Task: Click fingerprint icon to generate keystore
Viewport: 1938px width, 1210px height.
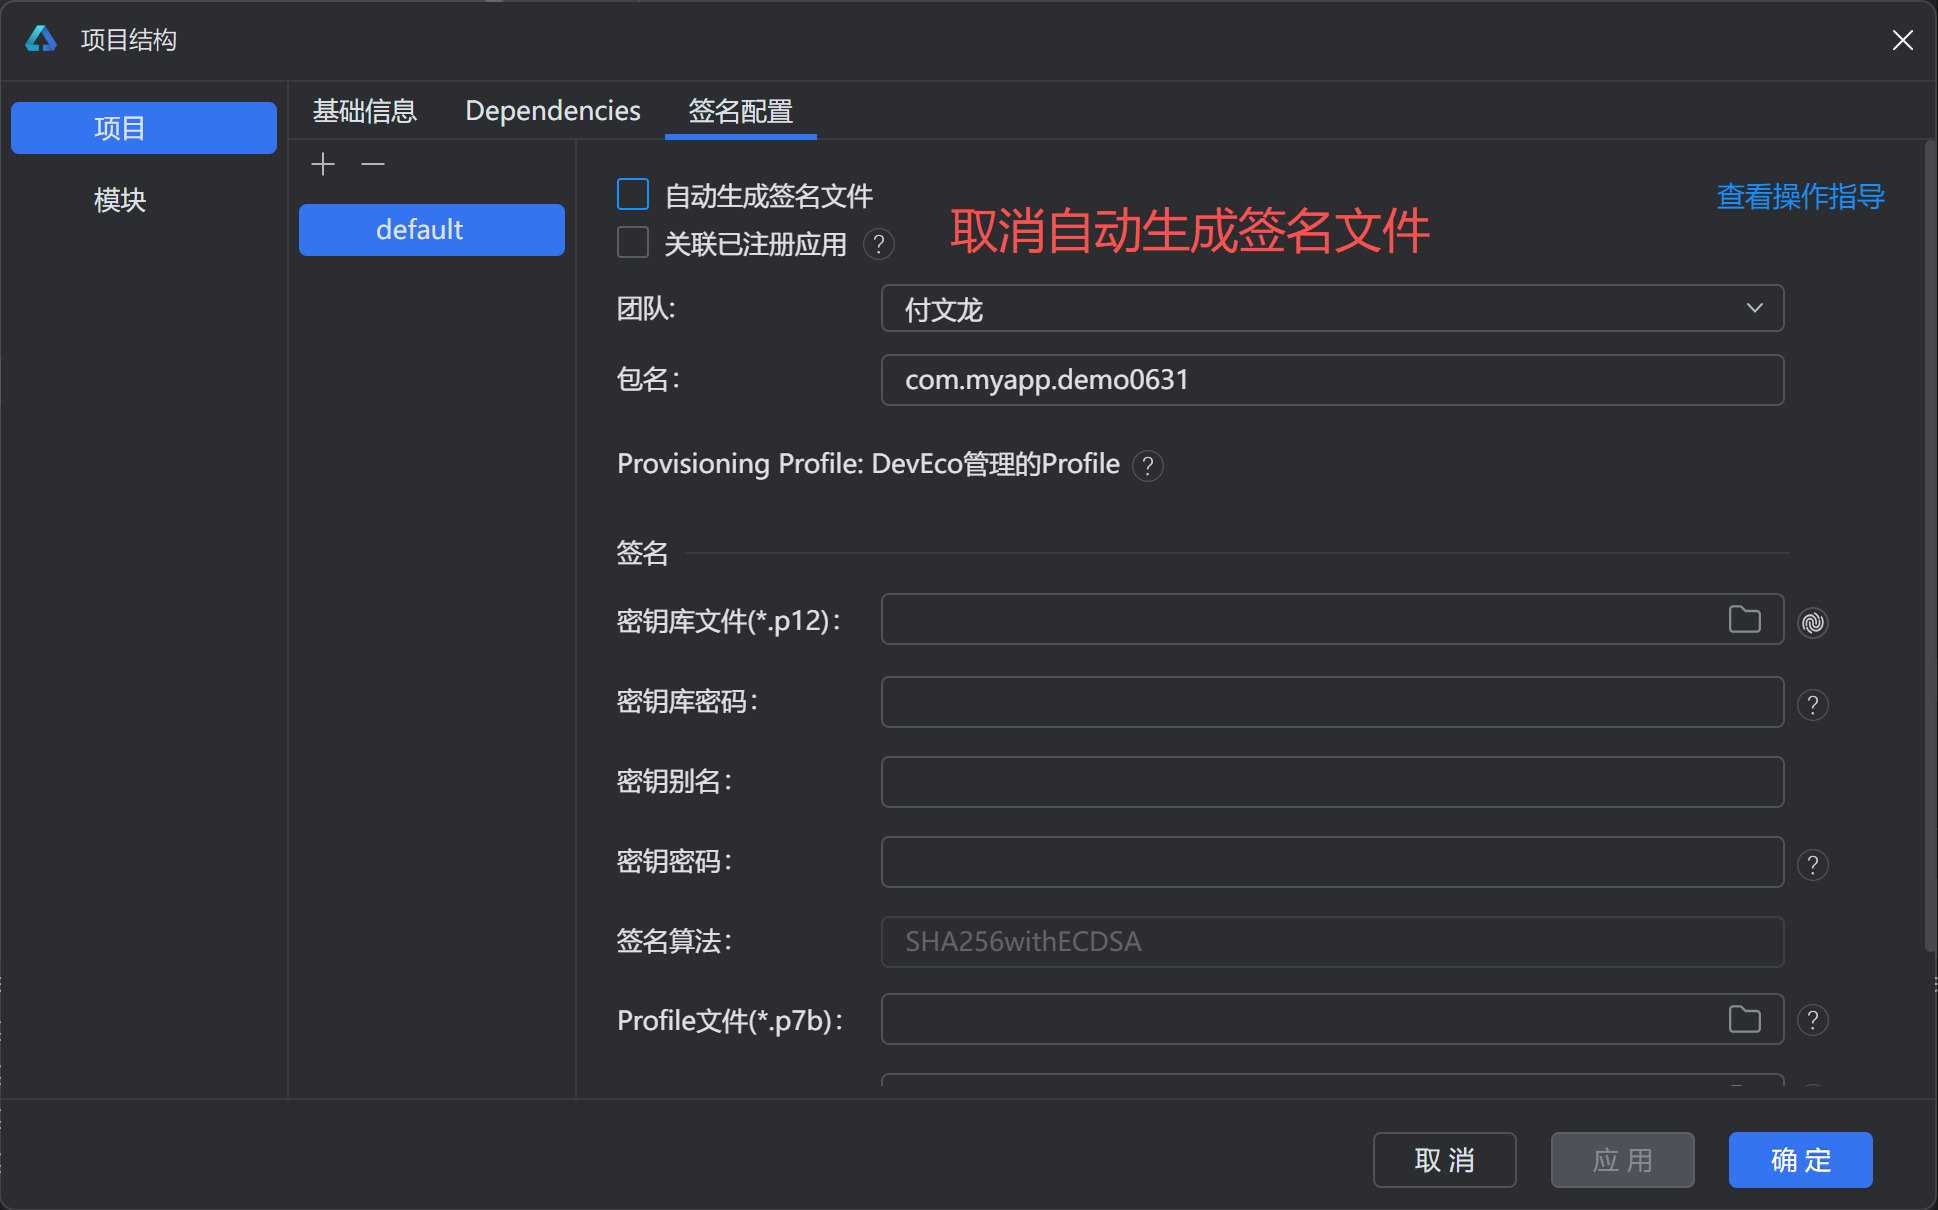Action: 1813,622
